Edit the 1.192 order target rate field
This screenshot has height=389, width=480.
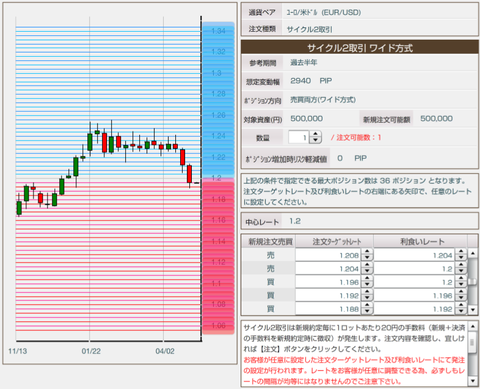click(x=328, y=295)
